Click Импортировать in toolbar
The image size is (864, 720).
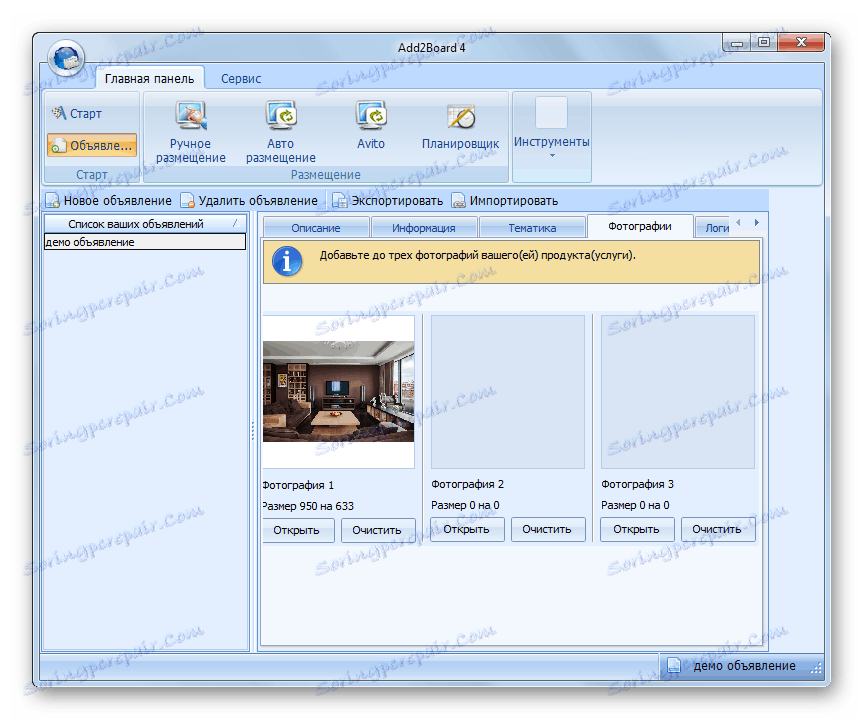coord(505,201)
